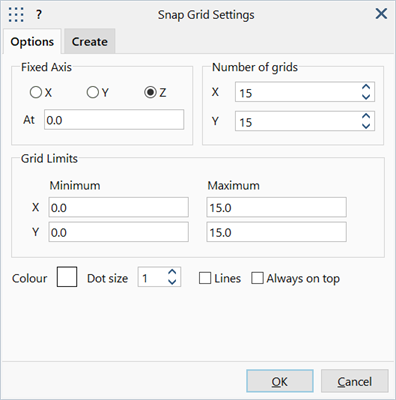Open help with the question mark icon
The image size is (396, 400).
(x=39, y=15)
